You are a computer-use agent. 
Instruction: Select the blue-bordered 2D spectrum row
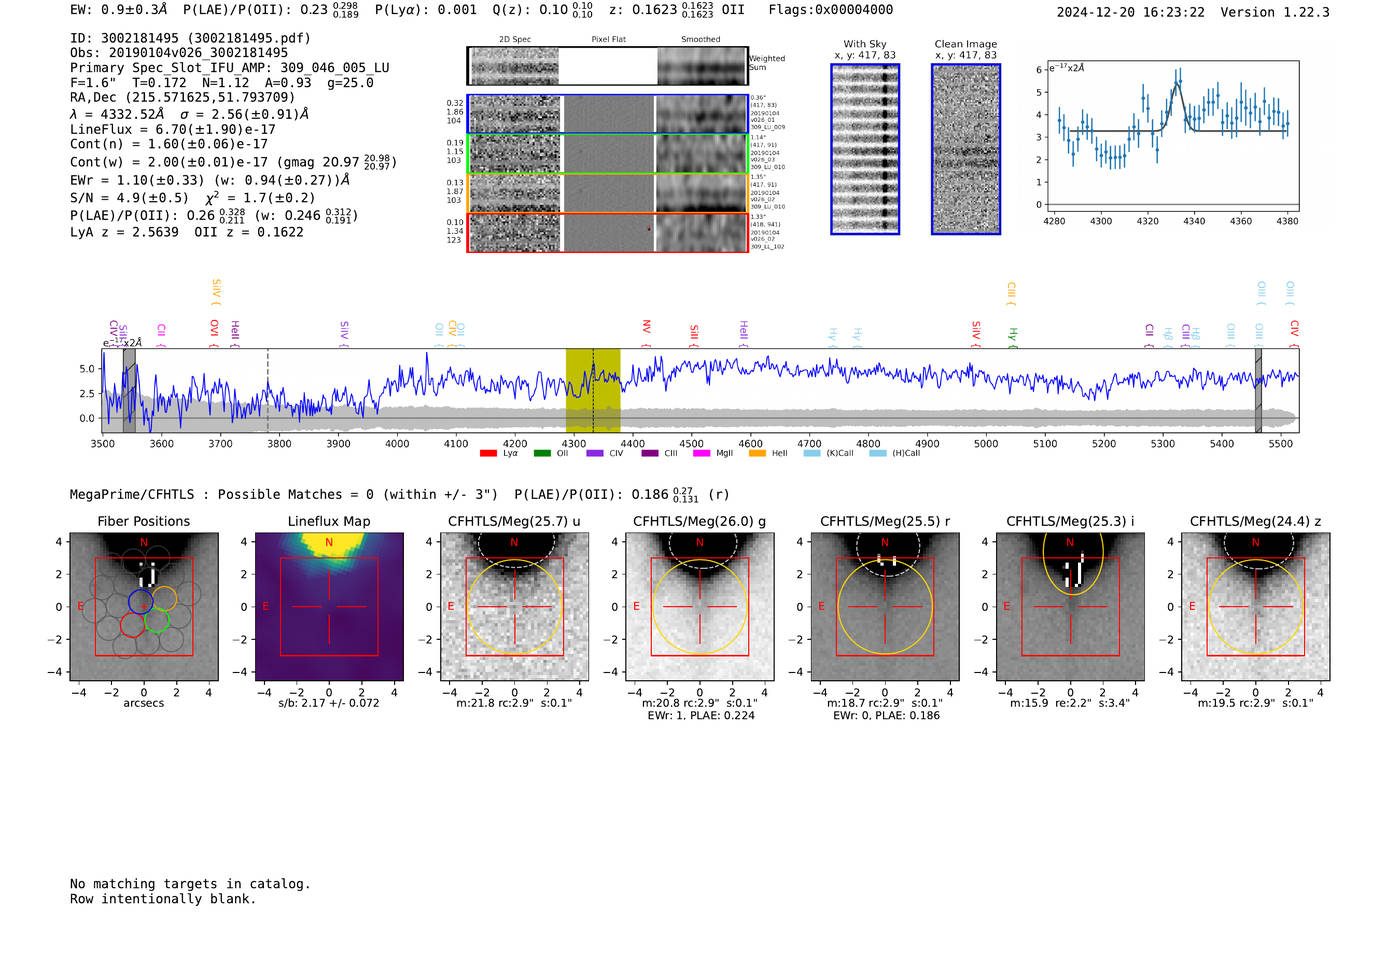pos(608,114)
